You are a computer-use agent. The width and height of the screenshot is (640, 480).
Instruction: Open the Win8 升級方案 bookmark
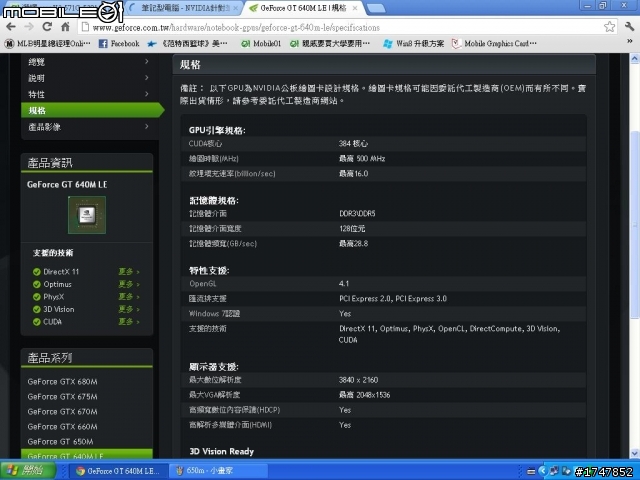(x=414, y=43)
